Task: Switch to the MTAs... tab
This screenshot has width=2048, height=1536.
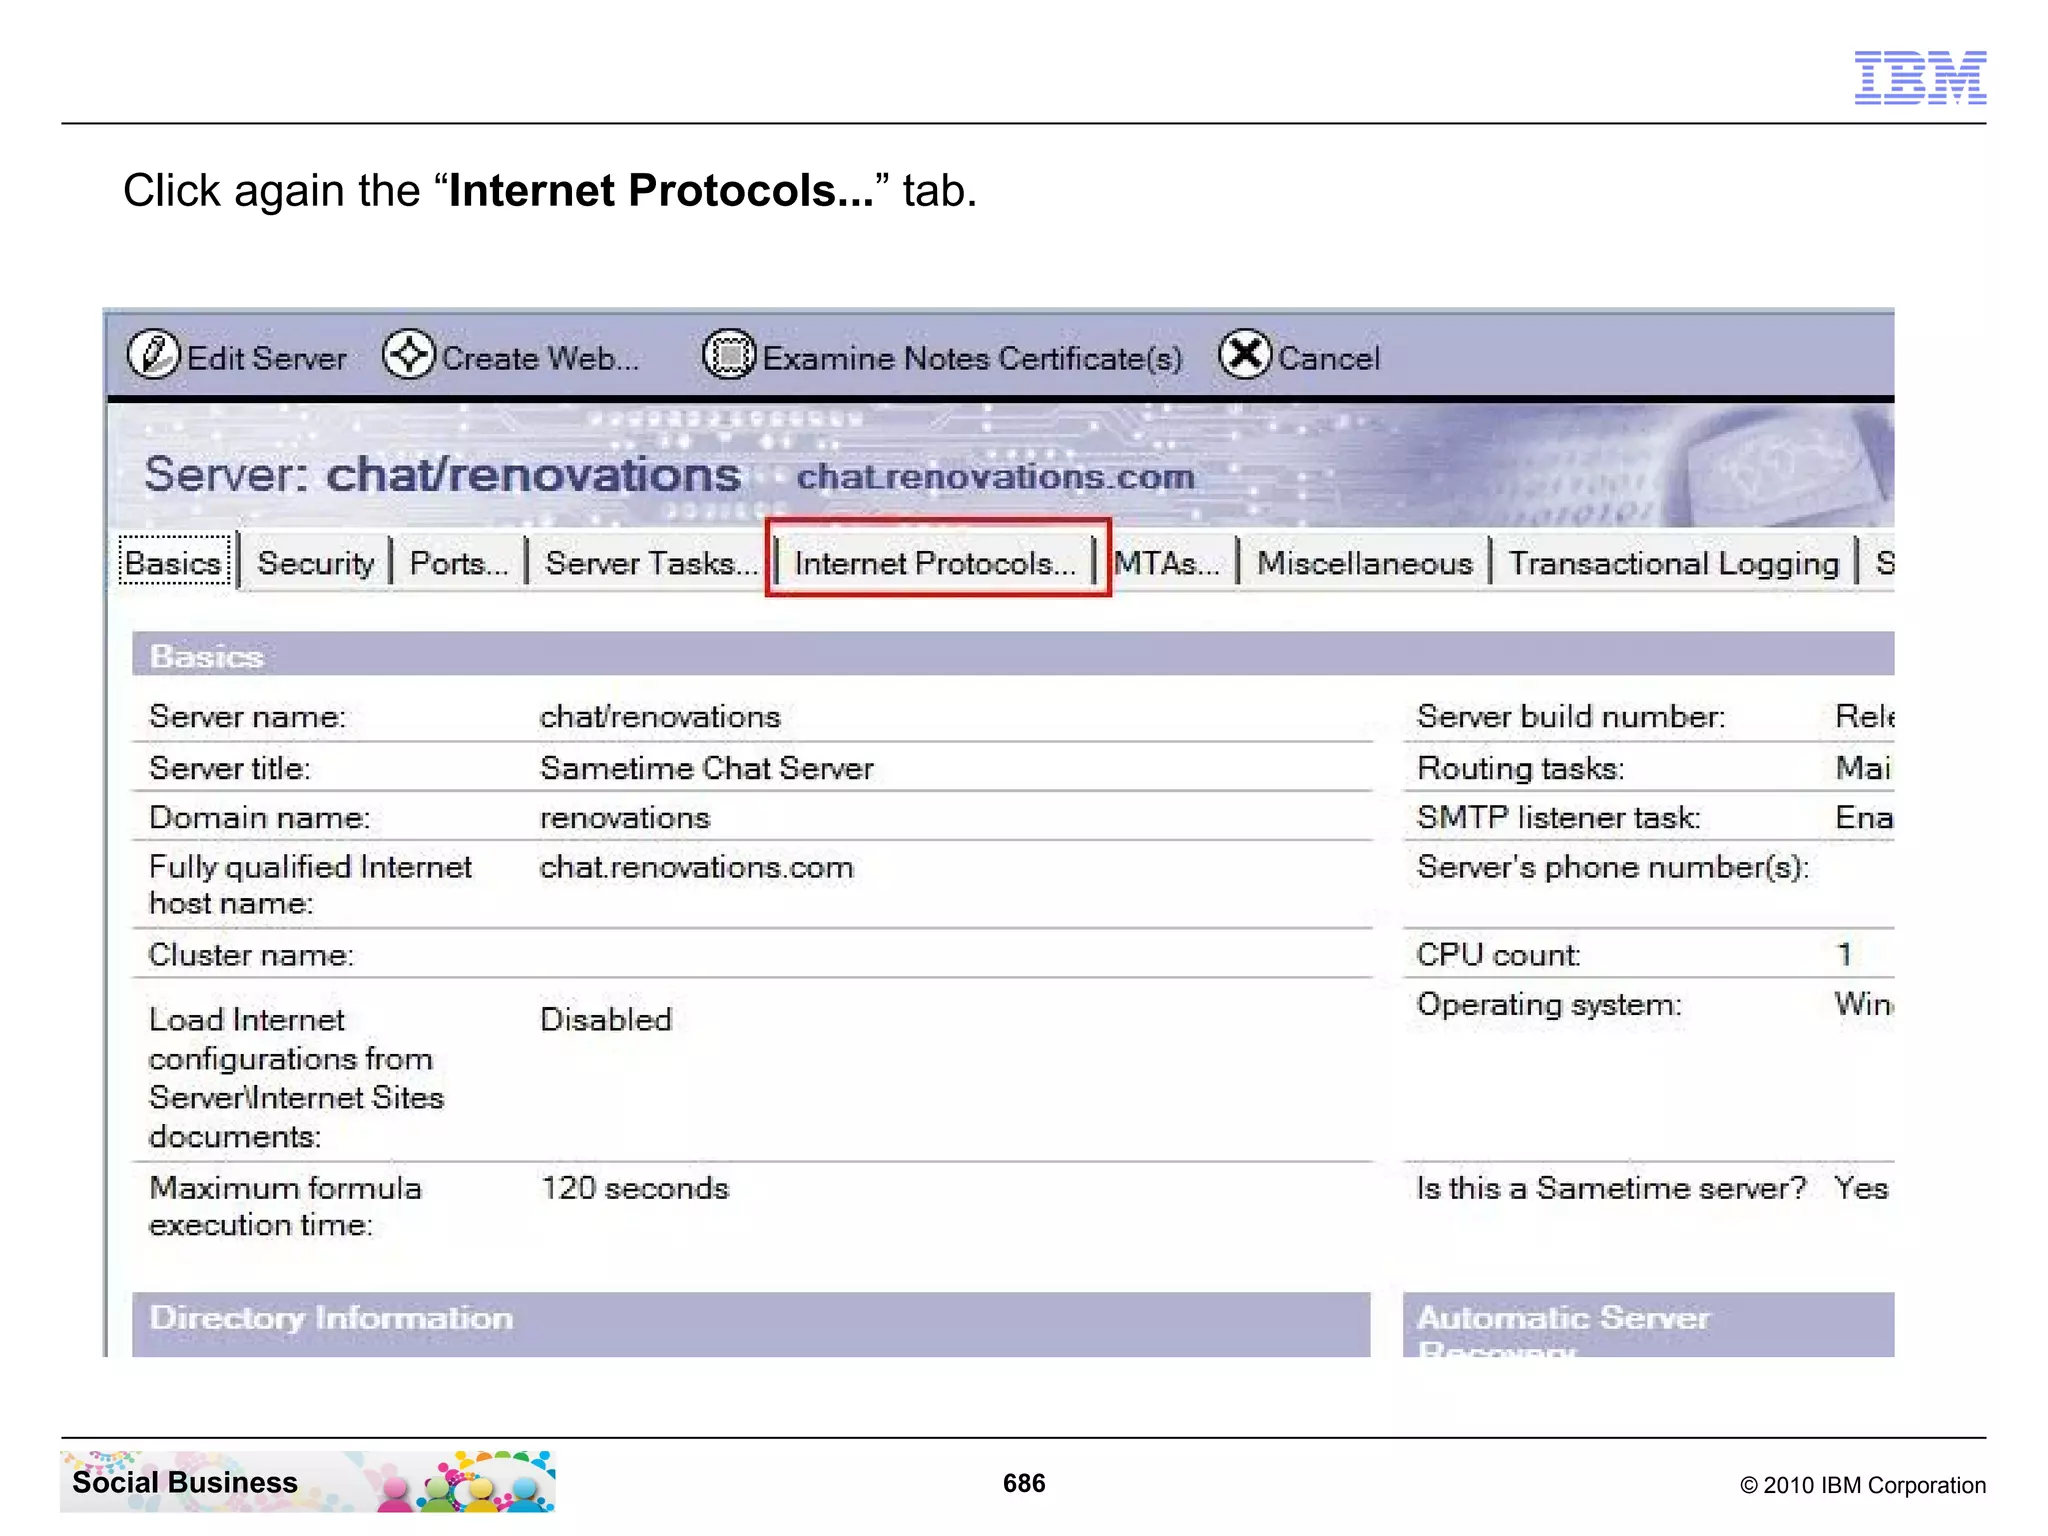Action: click(x=1167, y=563)
